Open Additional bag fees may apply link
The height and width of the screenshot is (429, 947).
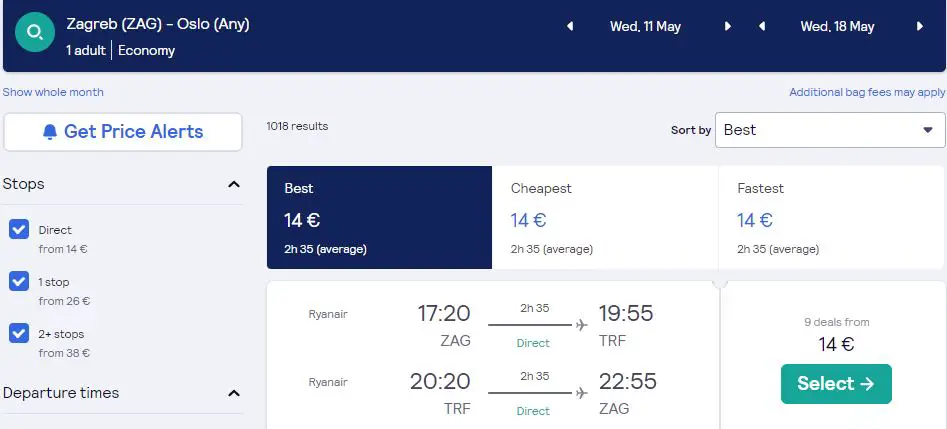(867, 92)
